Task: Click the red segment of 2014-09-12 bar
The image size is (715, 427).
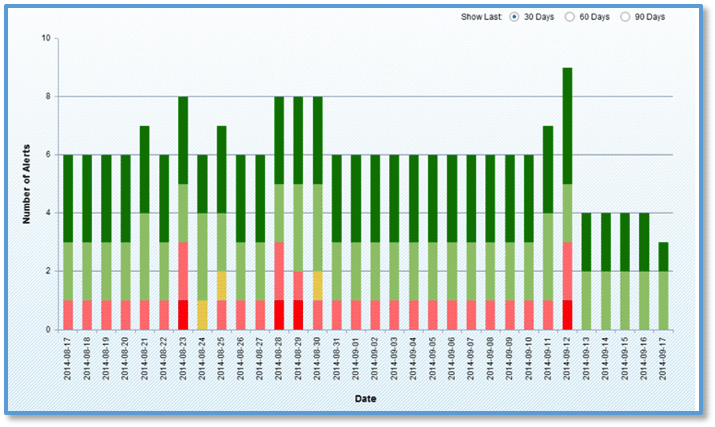Action: tap(567, 315)
